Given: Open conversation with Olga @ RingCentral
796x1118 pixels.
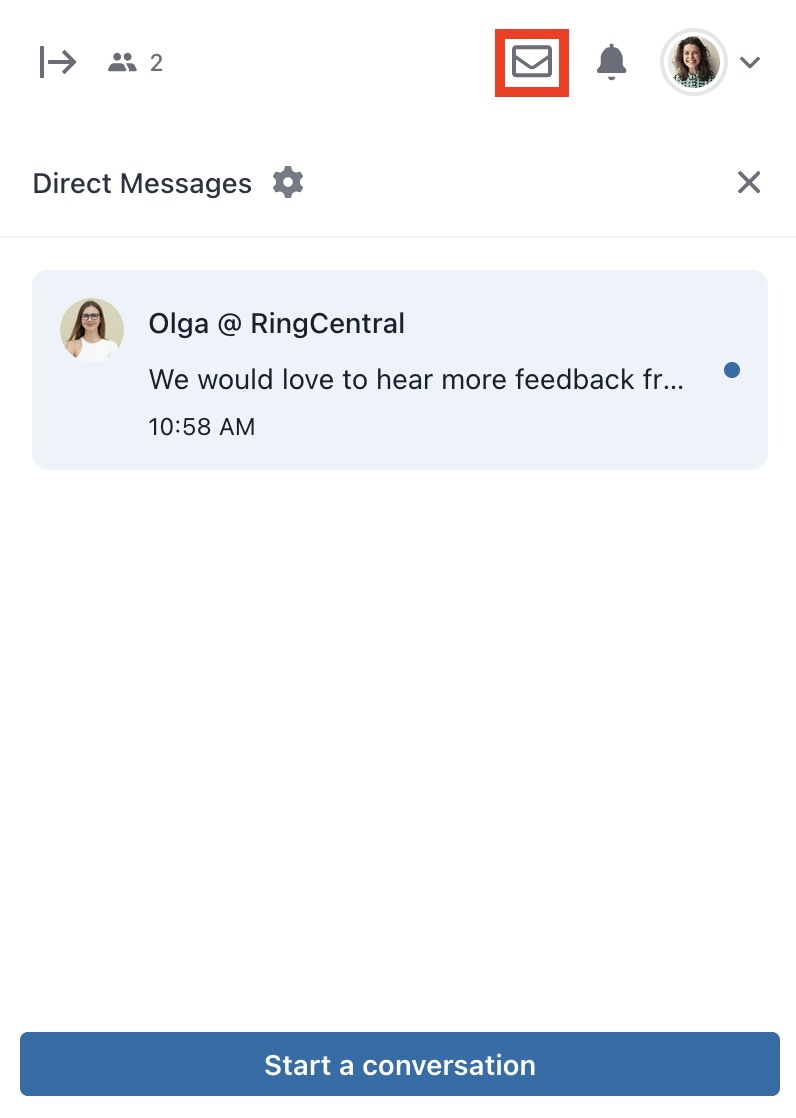Looking at the screenshot, I should click(x=277, y=324).
